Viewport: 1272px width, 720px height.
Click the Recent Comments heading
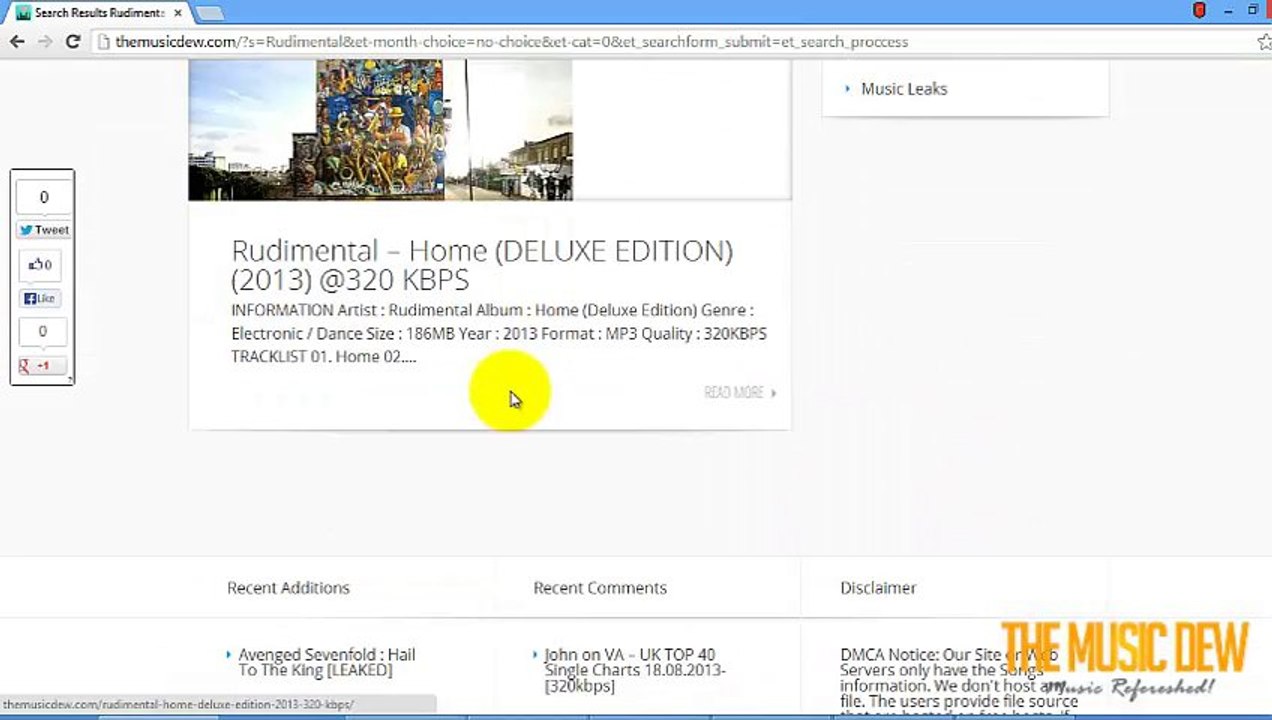(600, 588)
